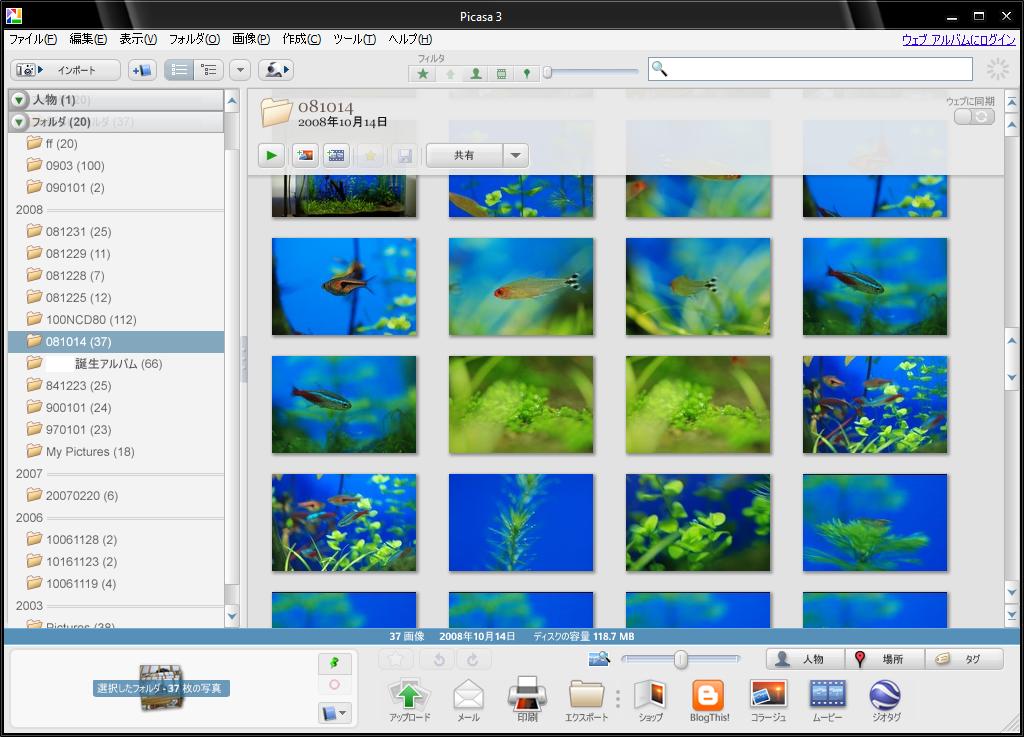
Task: Click the 共有 share button
Action: pos(464,155)
